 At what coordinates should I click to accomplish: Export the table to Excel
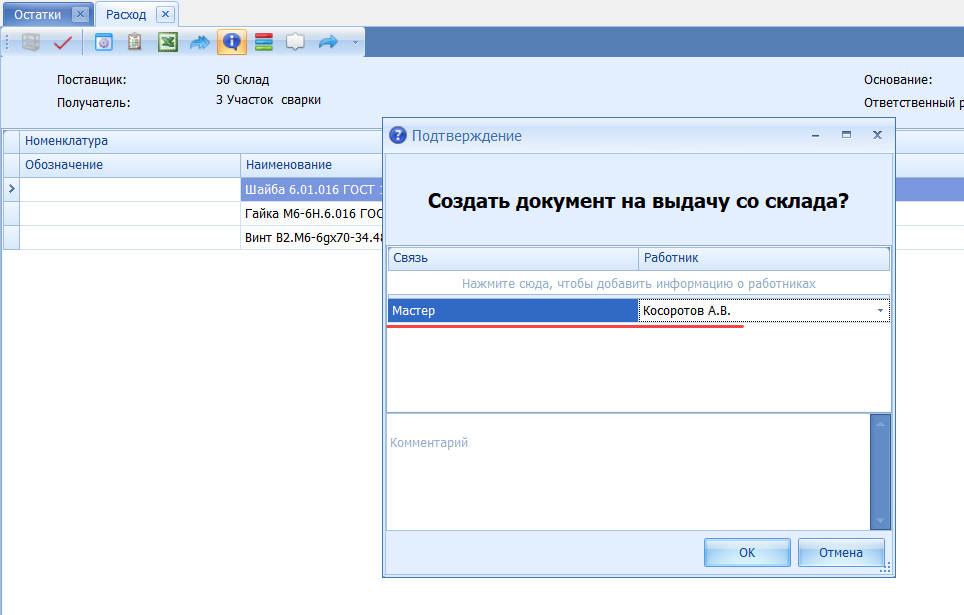(x=167, y=42)
